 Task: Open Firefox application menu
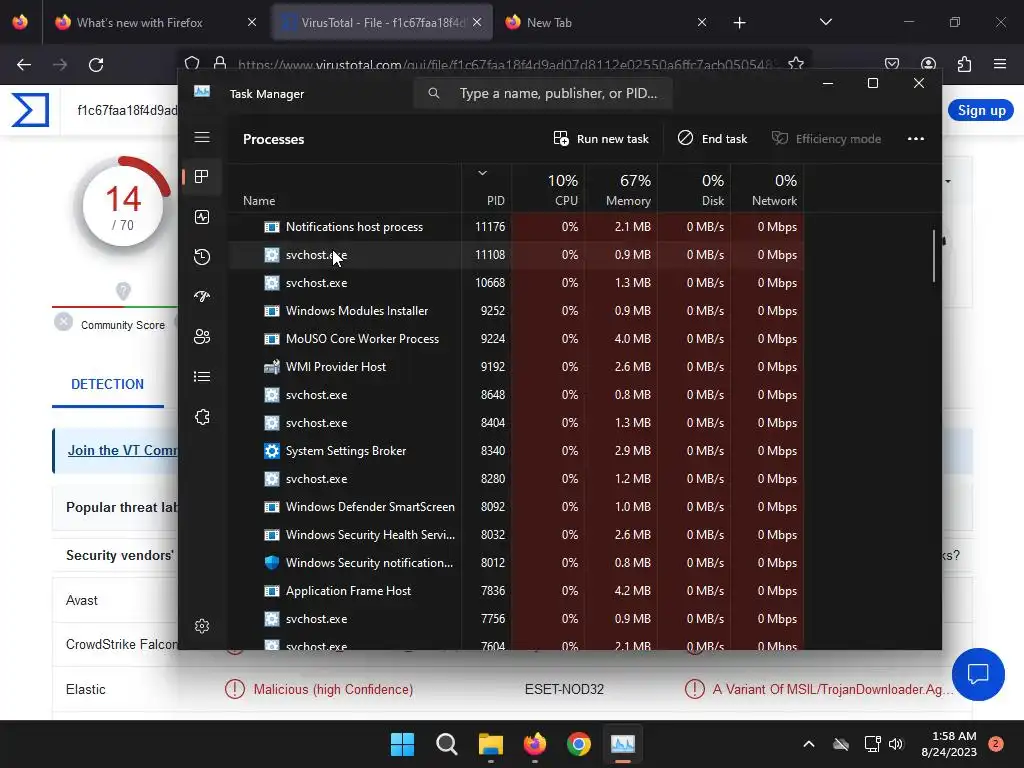coord(1000,64)
